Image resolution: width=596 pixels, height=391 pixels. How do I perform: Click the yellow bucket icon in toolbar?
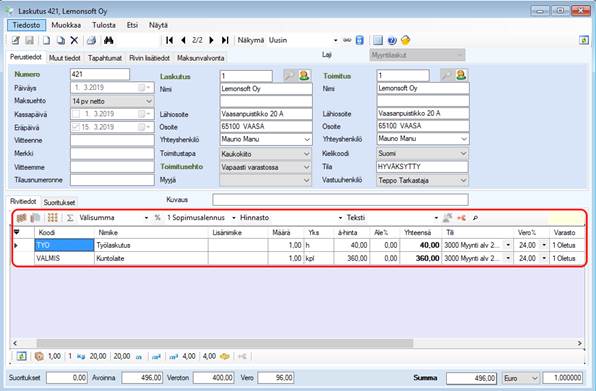406,40
